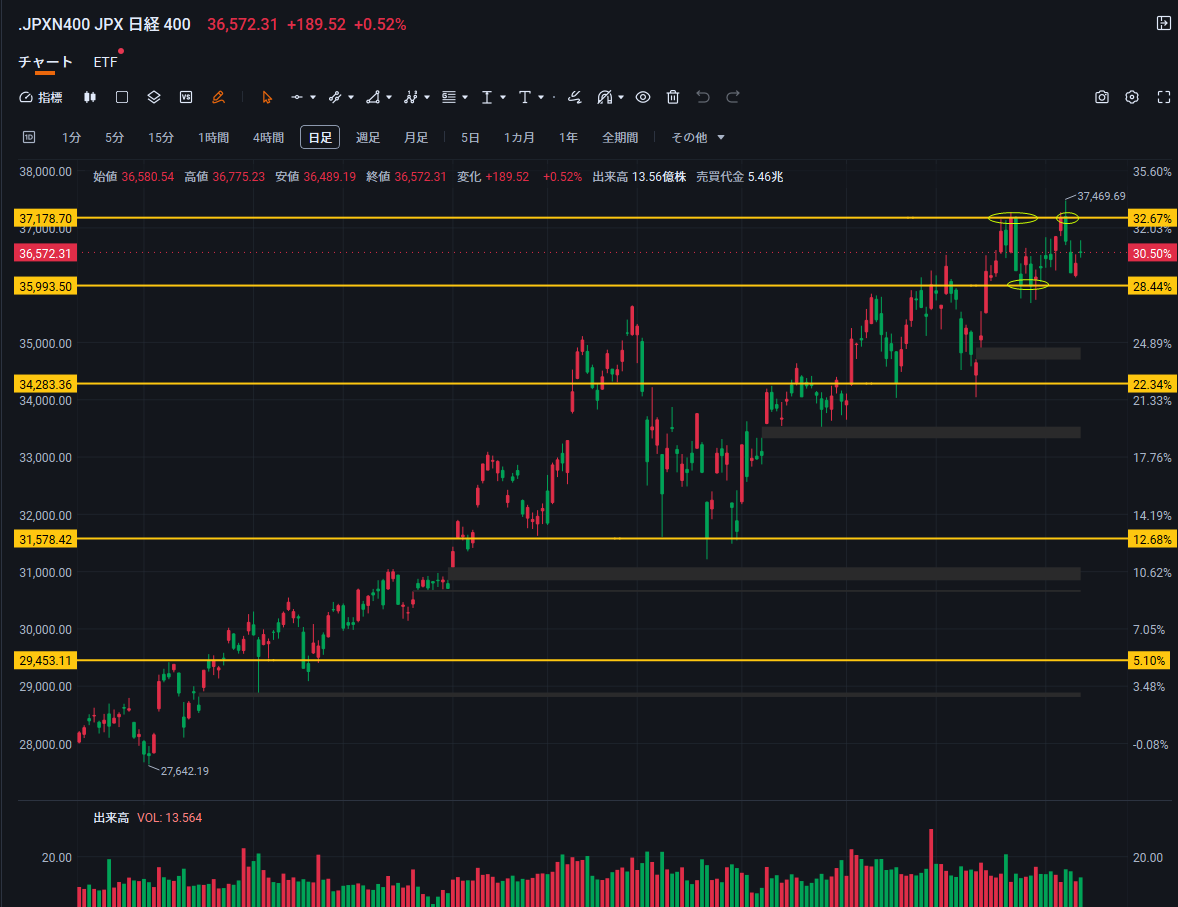Expand the pattern tool dropdown arrow
The height and width of the screenshot is (907, 1178).
tap(427, 97)
